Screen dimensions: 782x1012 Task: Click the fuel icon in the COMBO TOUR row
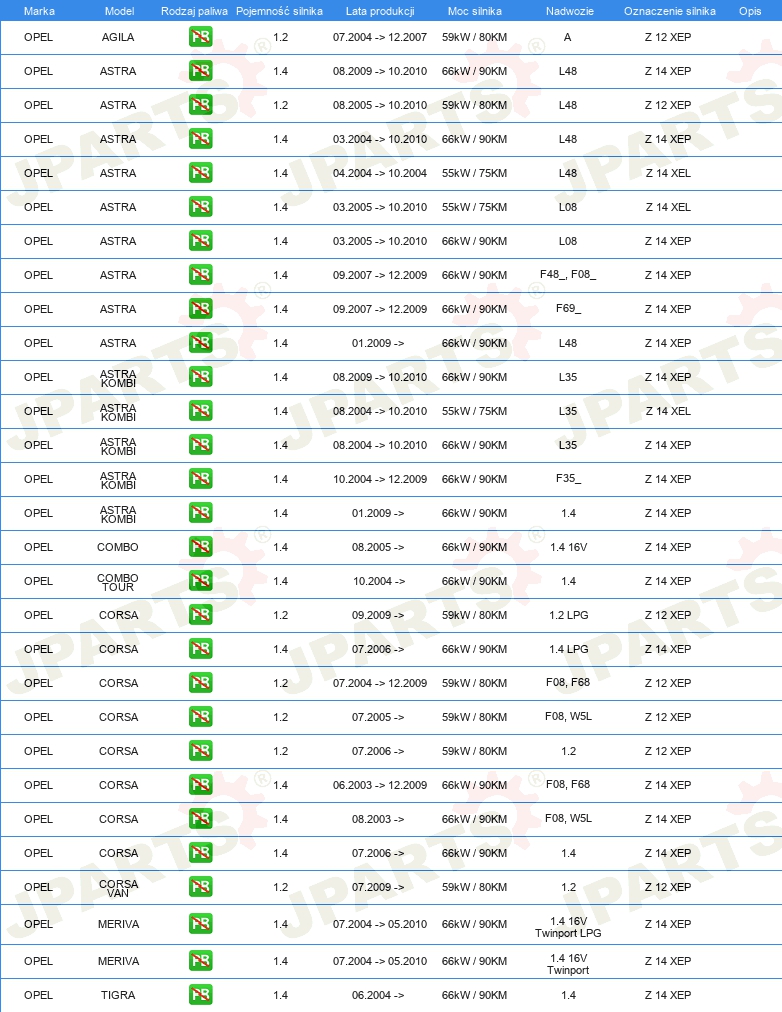pos(201,581)
